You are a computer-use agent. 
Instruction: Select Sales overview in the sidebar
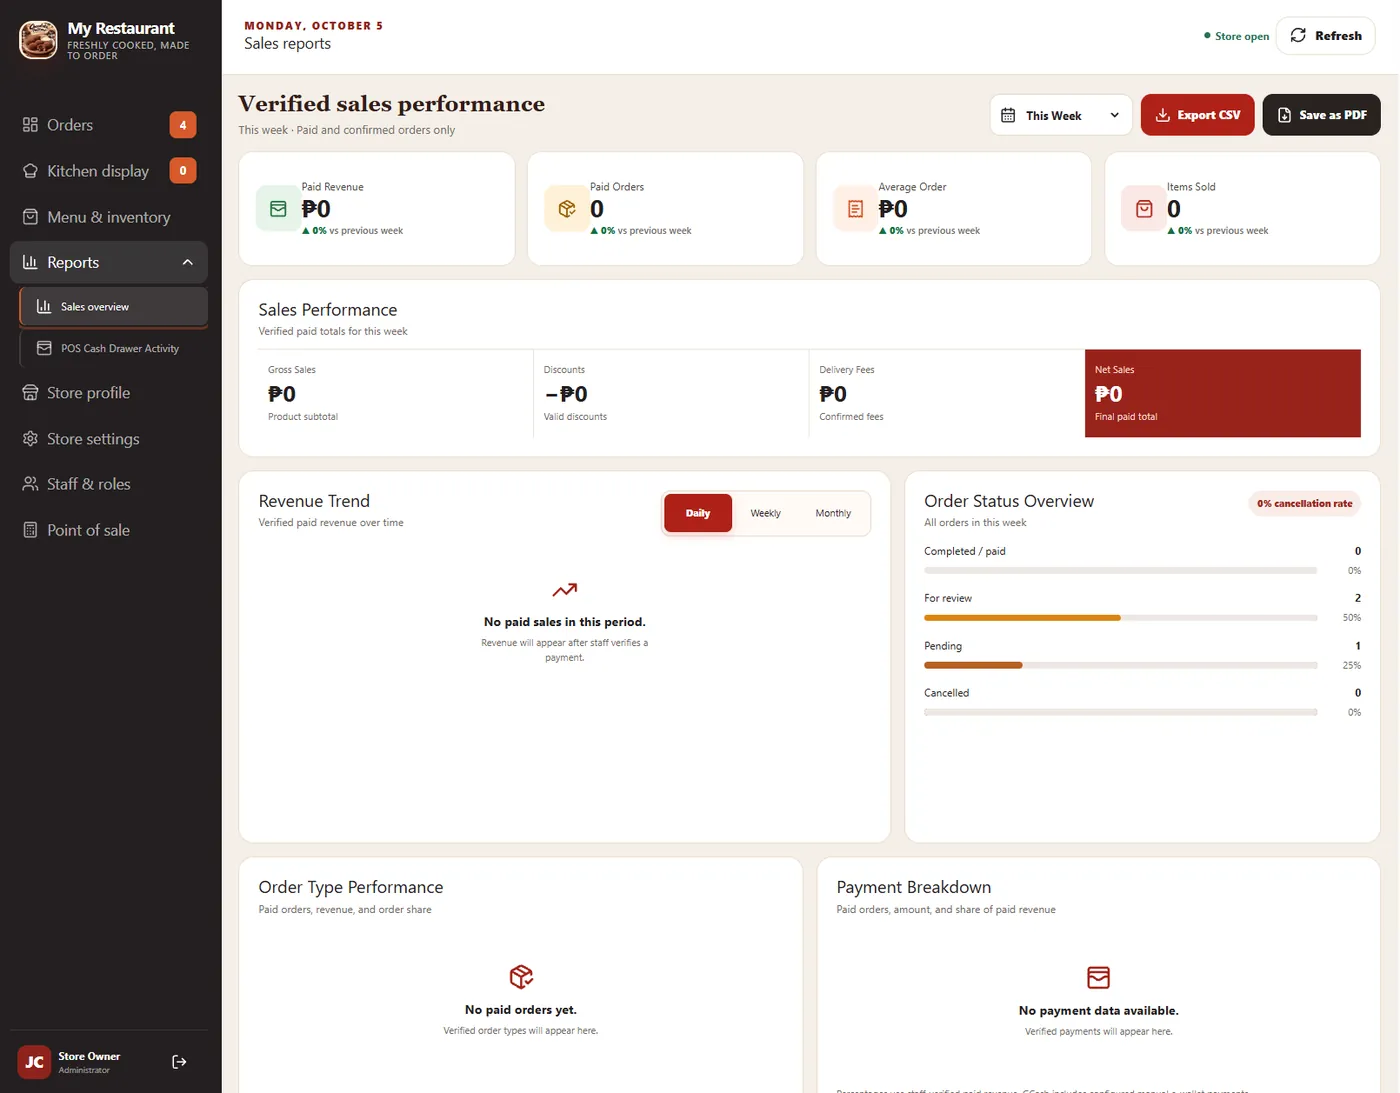coord(114,307)
